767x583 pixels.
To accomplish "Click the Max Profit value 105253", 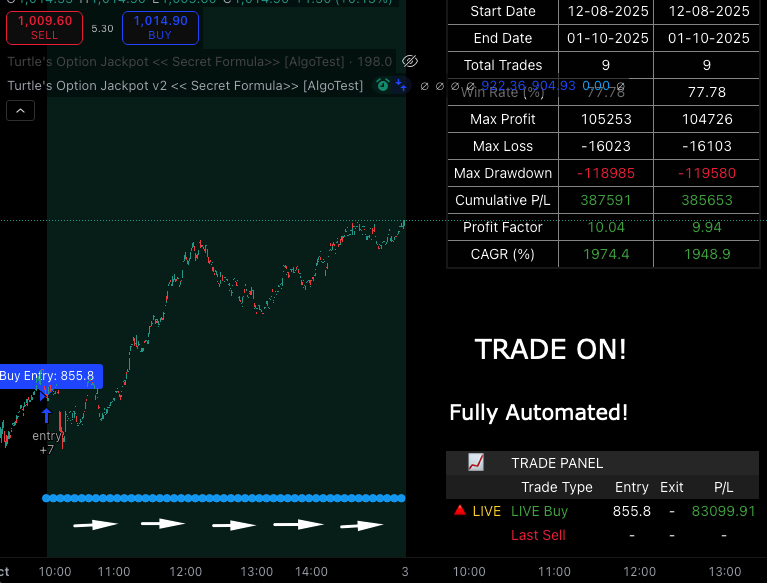I will coord(606,119).
